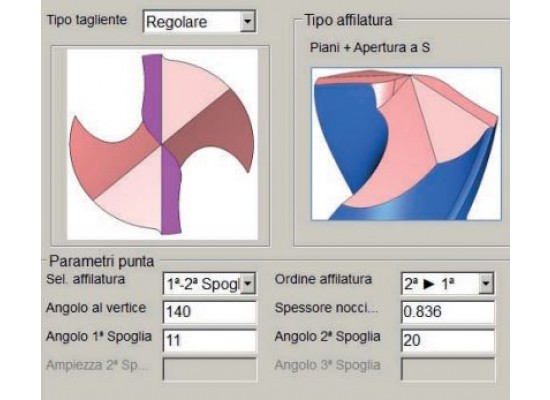550x400 pixels.
Task: Click the disabled Angolo 3ª Spoglia field
Action: click(448, 369)
